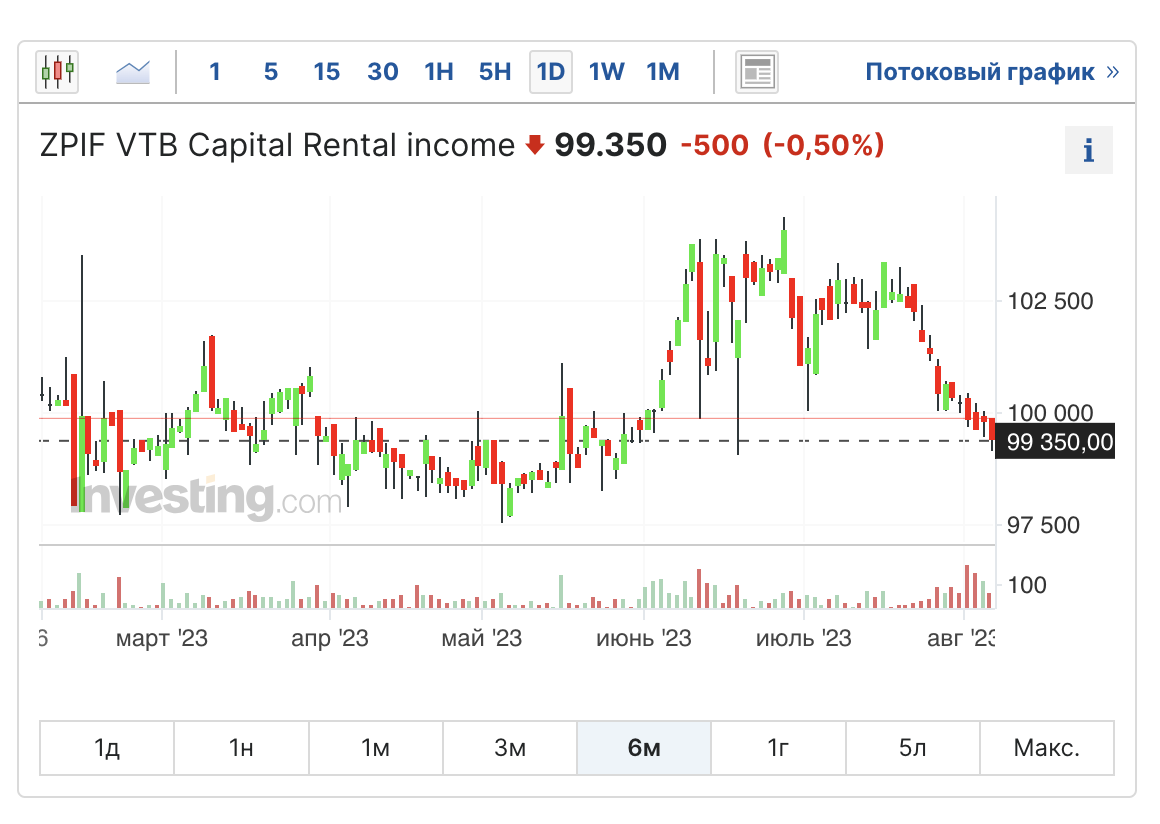
Task: Select the 1M interval in toolbar
Action: click(663, 72)
